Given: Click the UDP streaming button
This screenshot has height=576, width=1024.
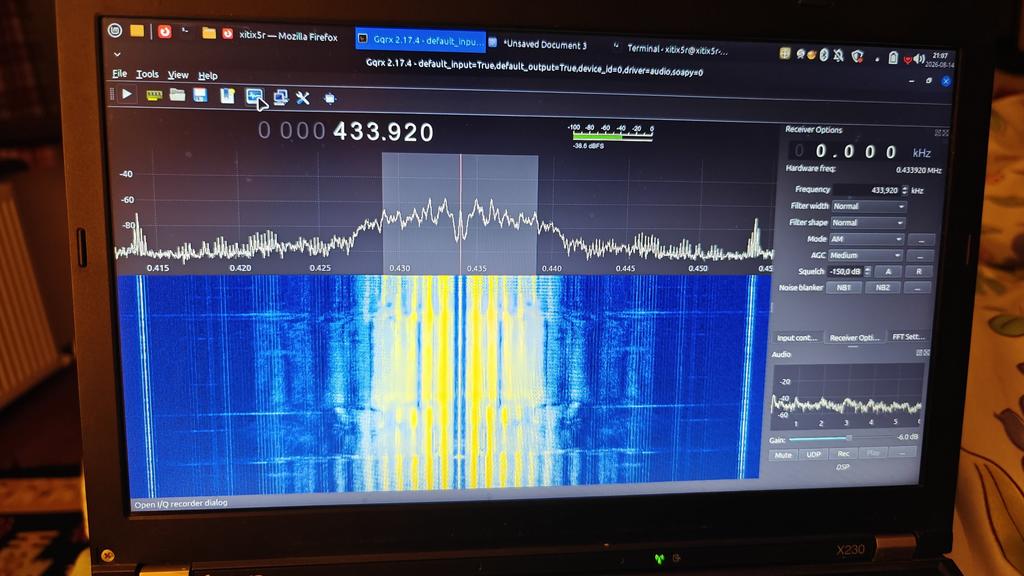Looking at the screenshot, I should click(813, 454).
